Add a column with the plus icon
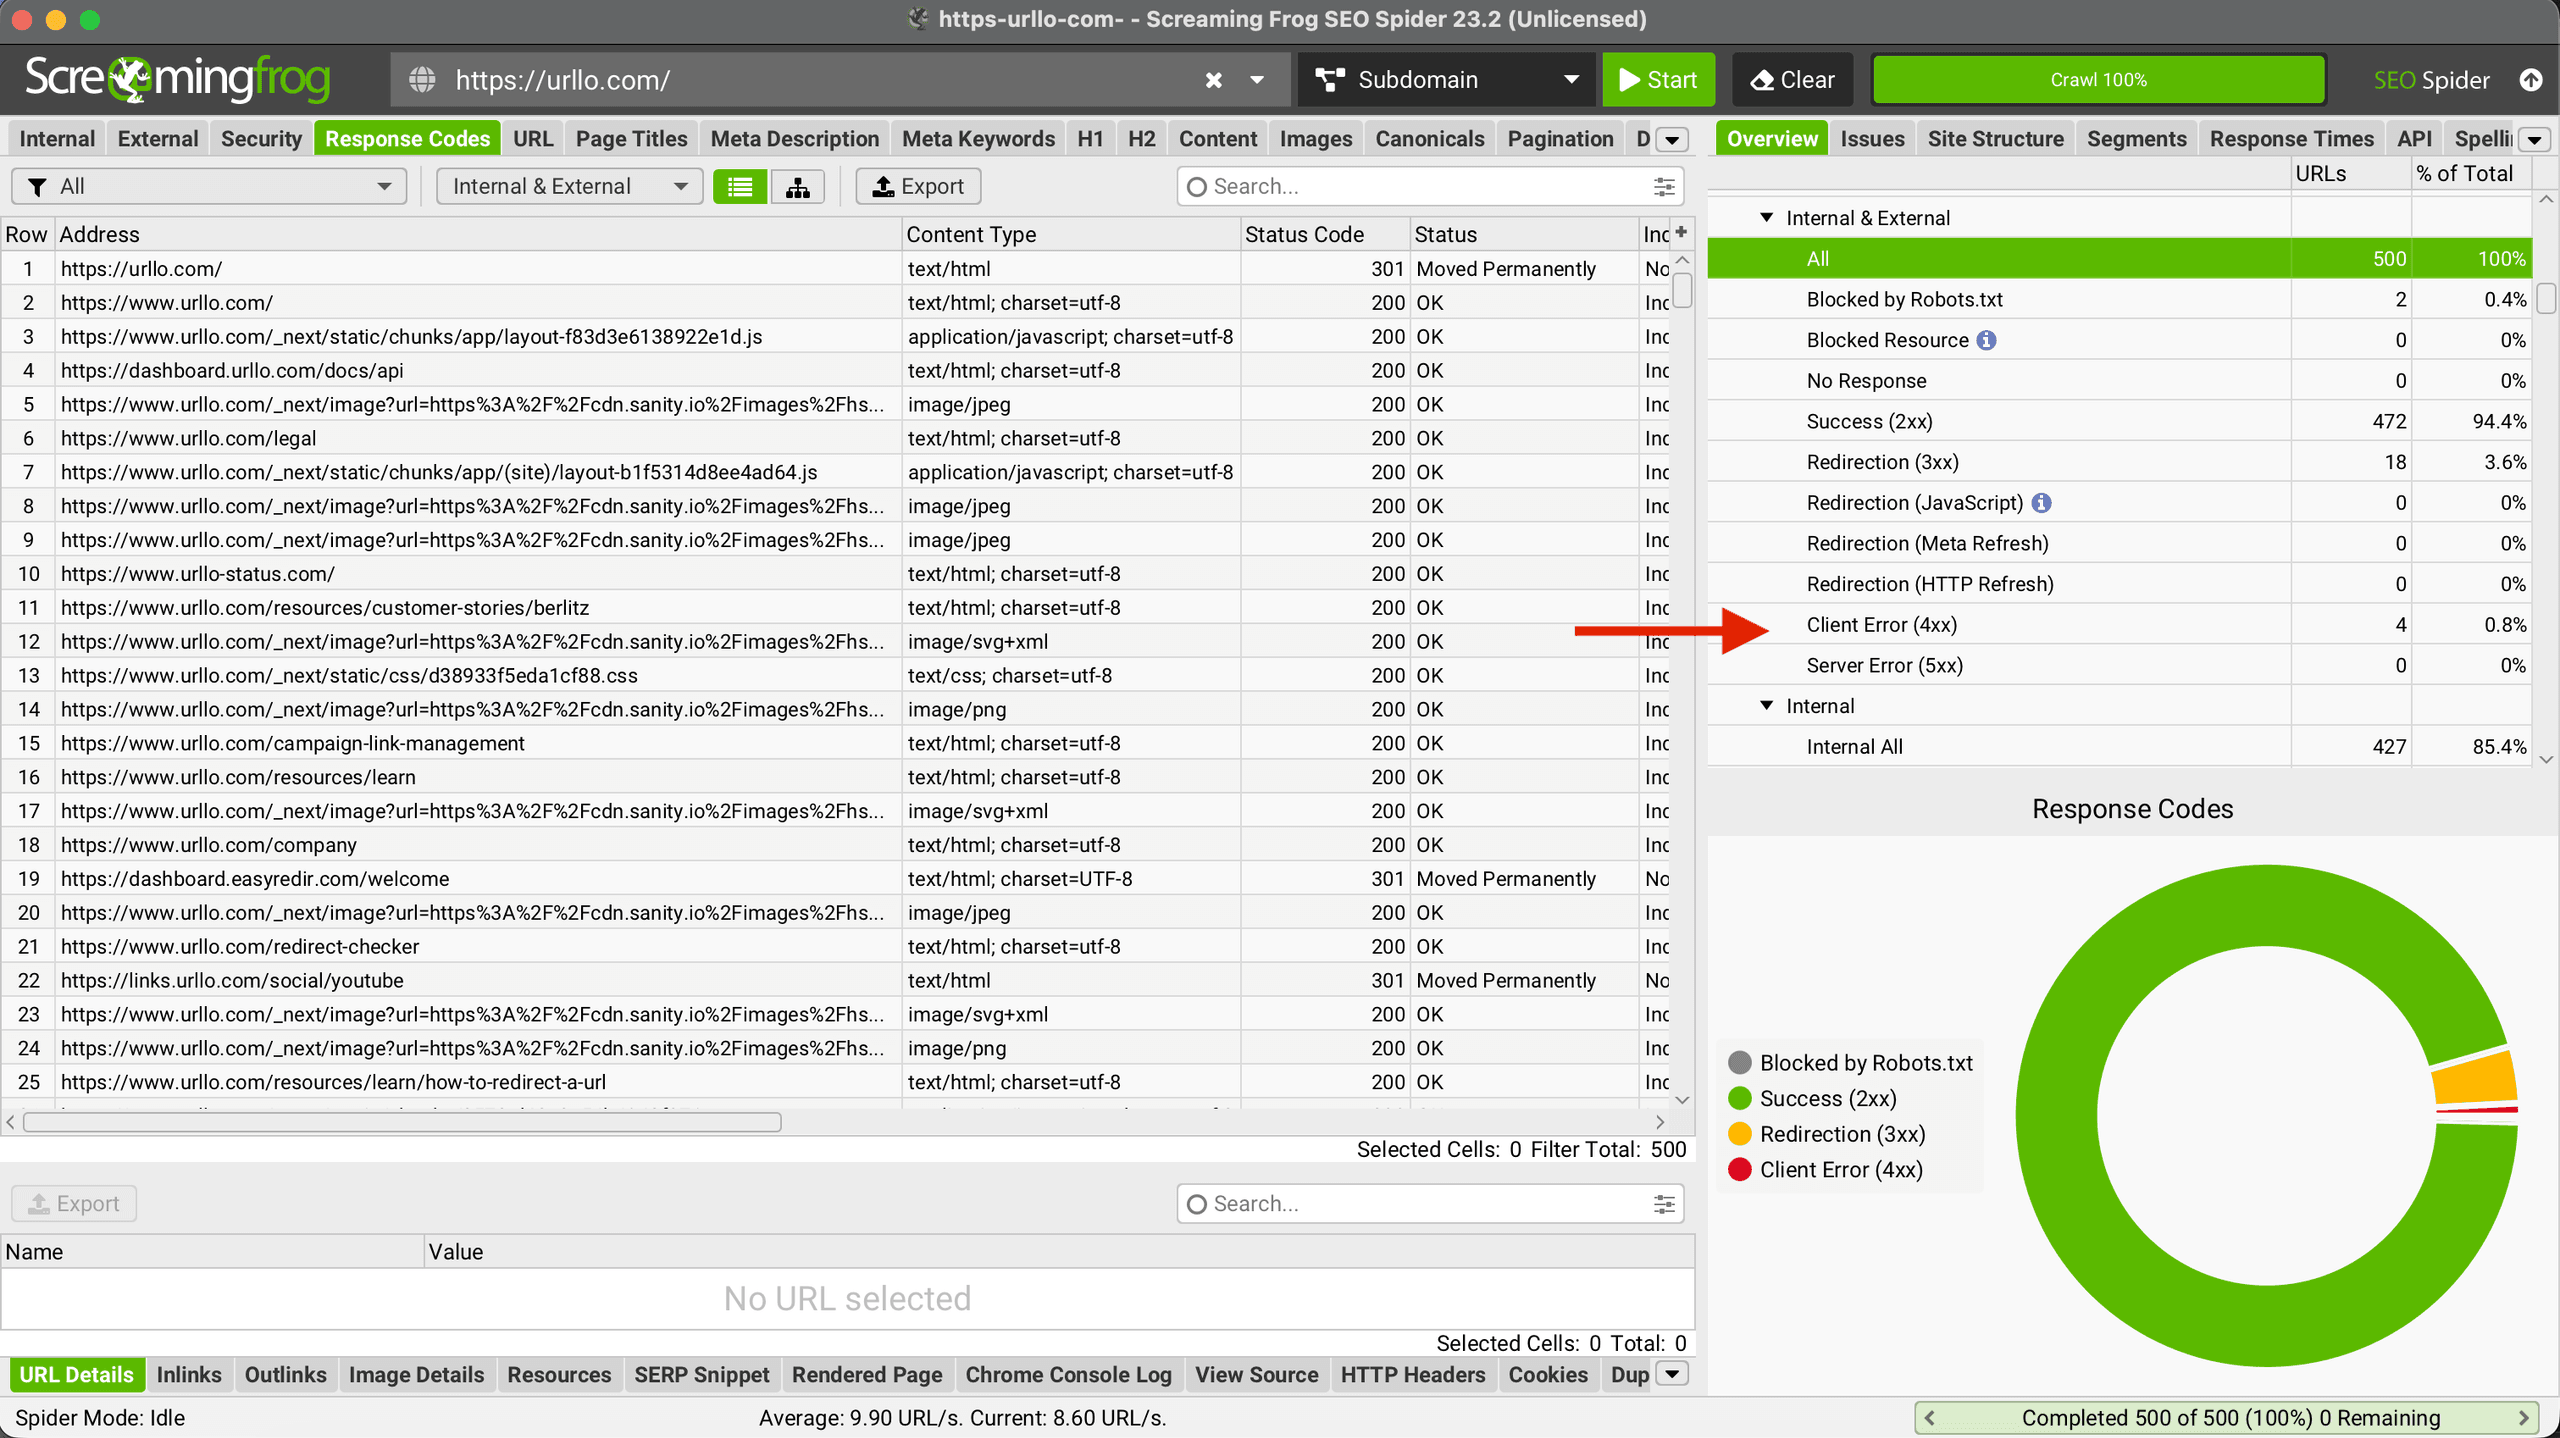Viewport: 2560px width, 1438px height. point(1681,233)
